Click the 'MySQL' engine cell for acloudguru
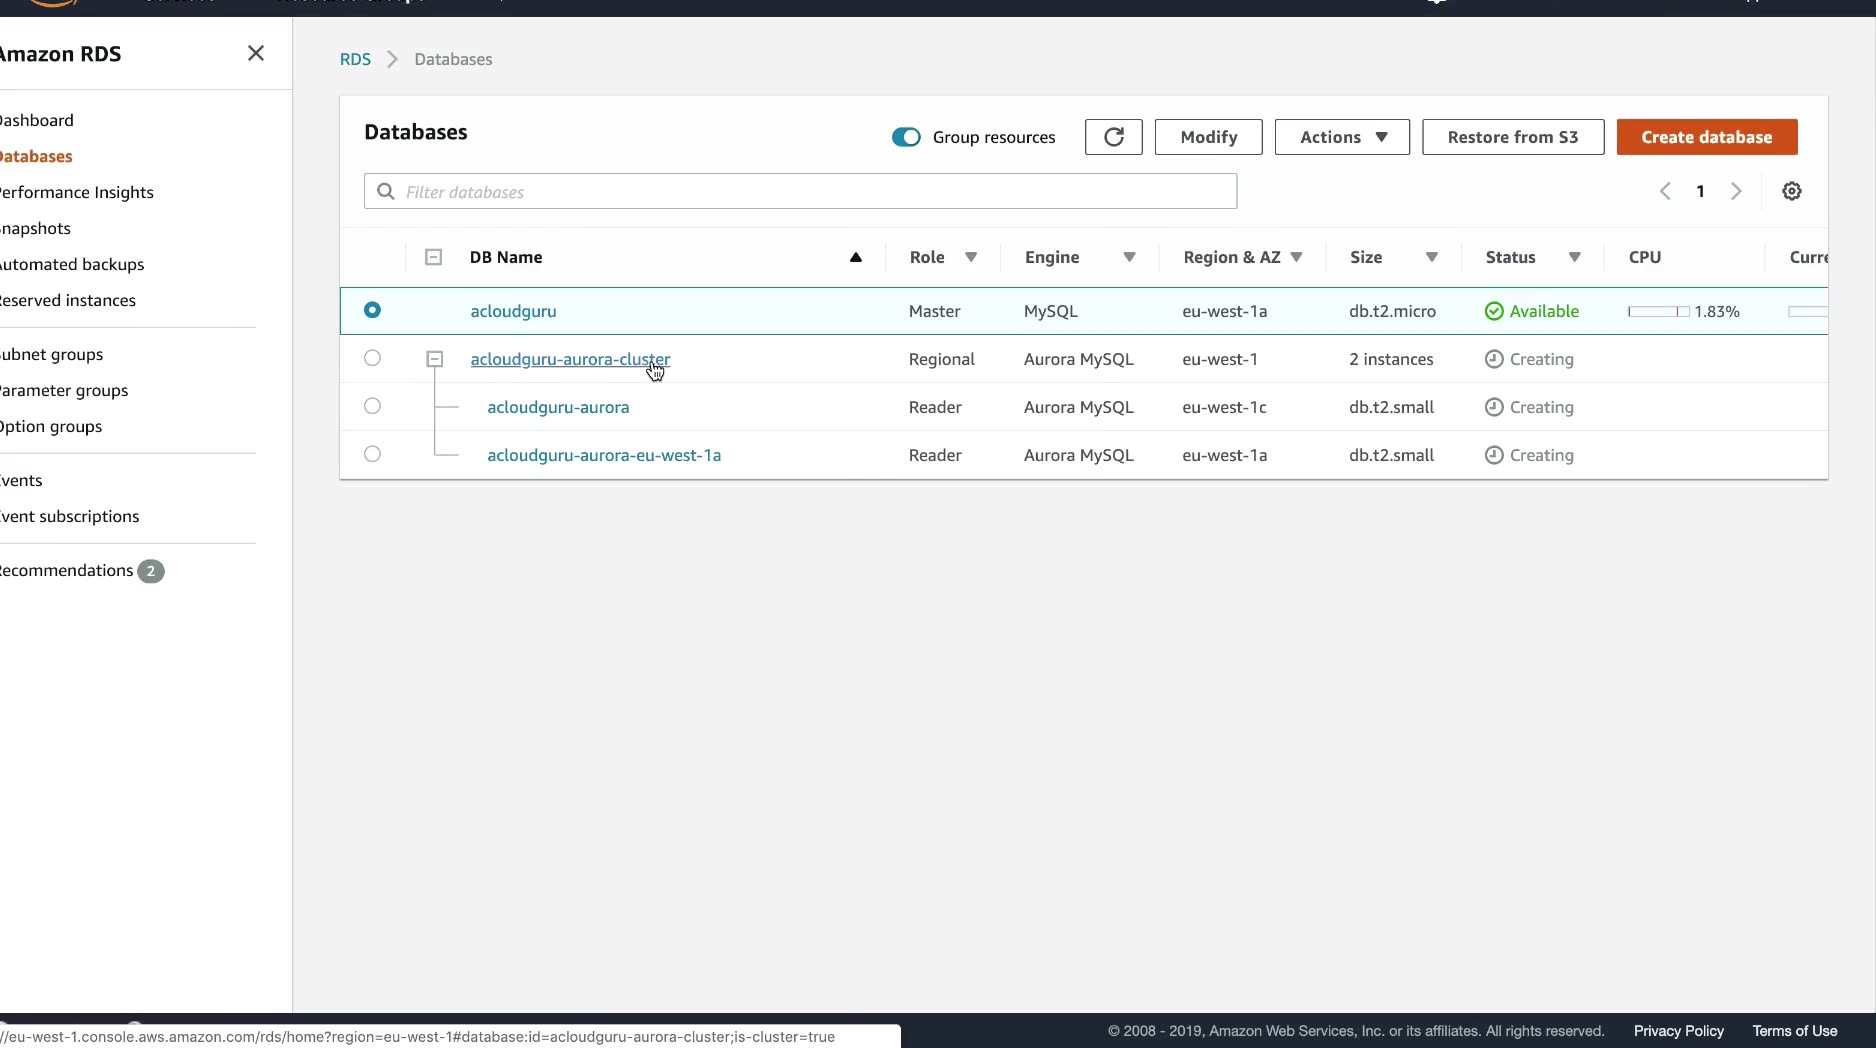This screenshot has width=1876, height=1048. (1050, 311)
